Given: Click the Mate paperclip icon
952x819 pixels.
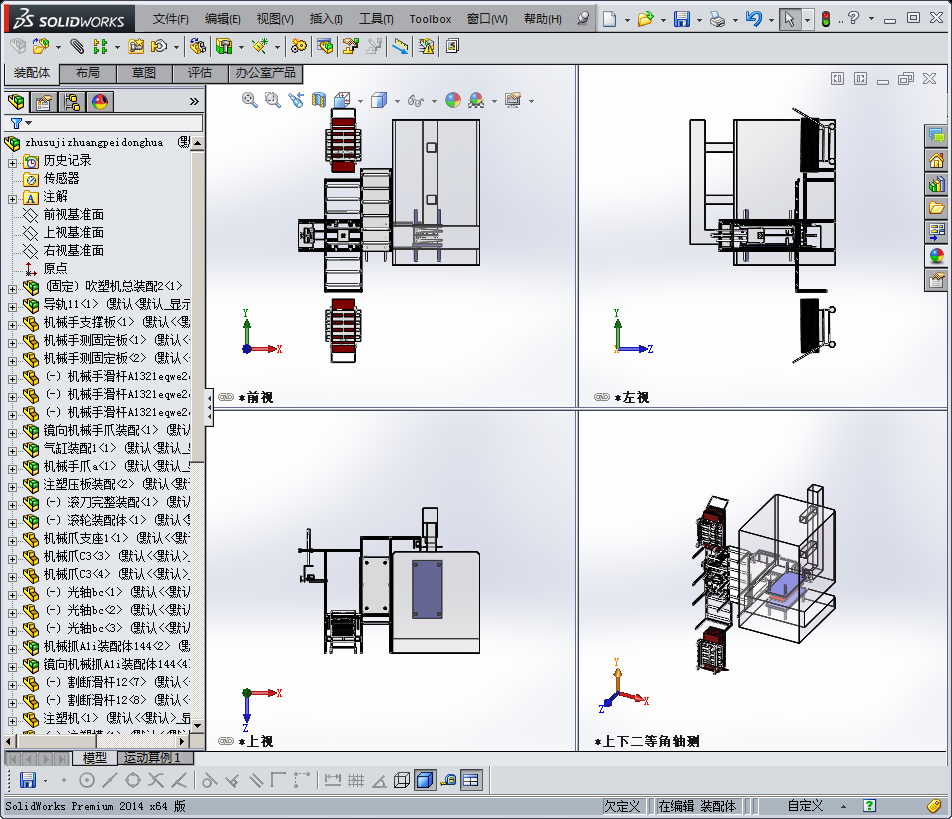Looking at the screenshot, I should coord(76,46).
